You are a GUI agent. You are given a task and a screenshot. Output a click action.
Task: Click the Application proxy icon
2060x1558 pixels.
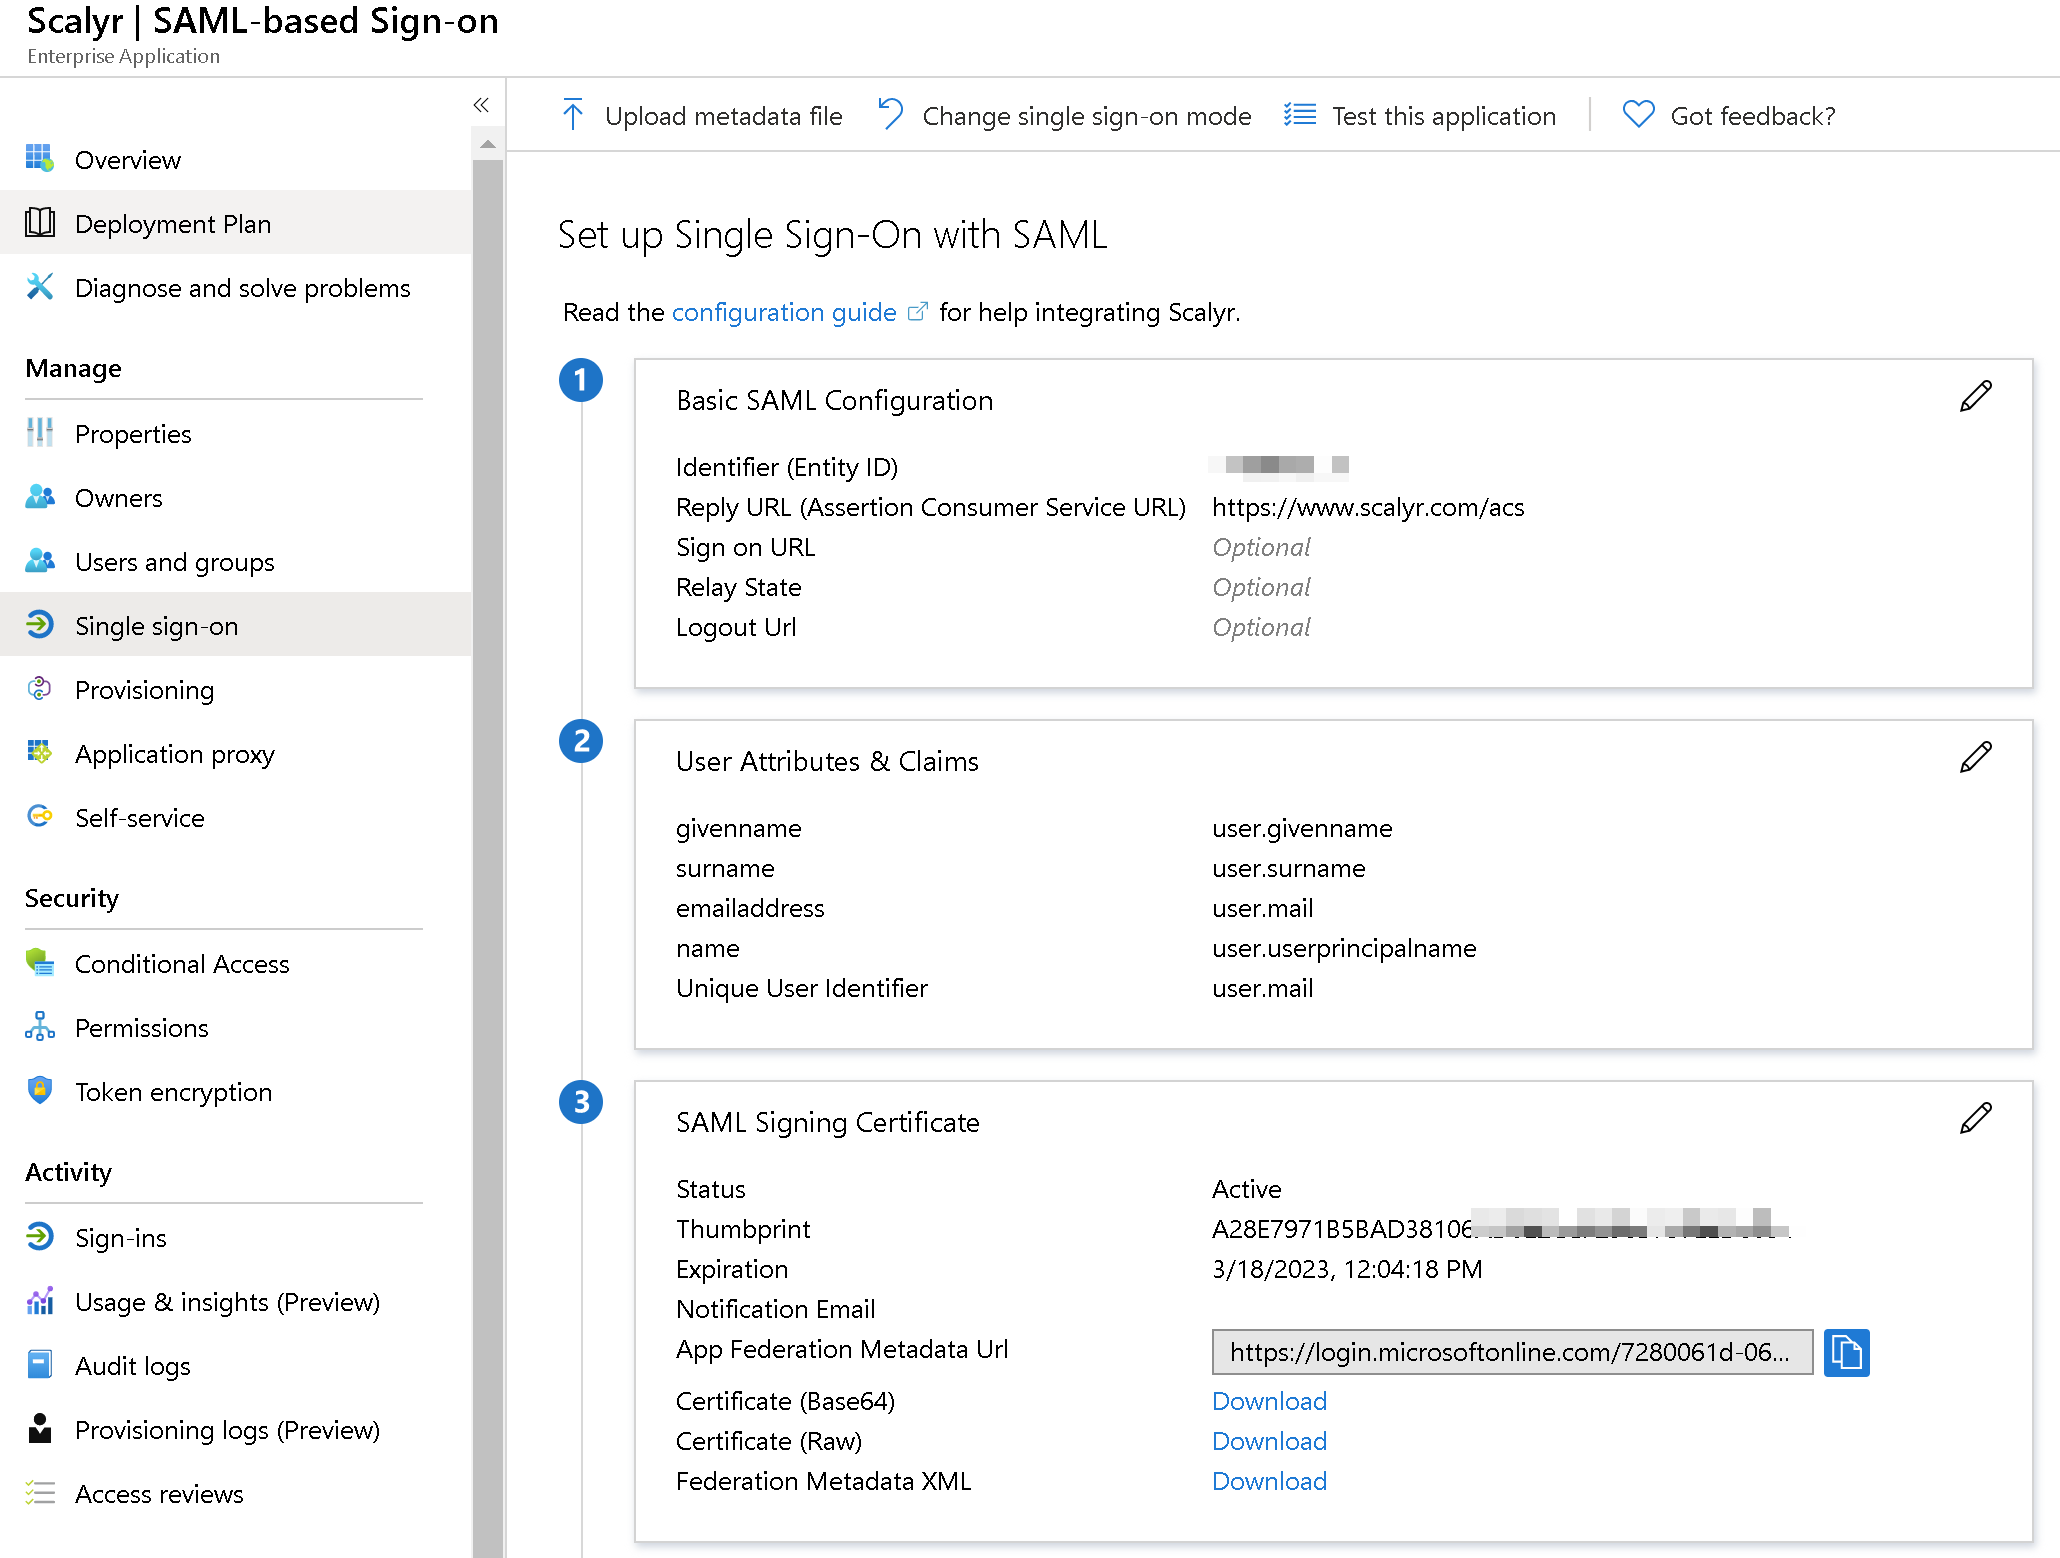click(x=40, y=753)
